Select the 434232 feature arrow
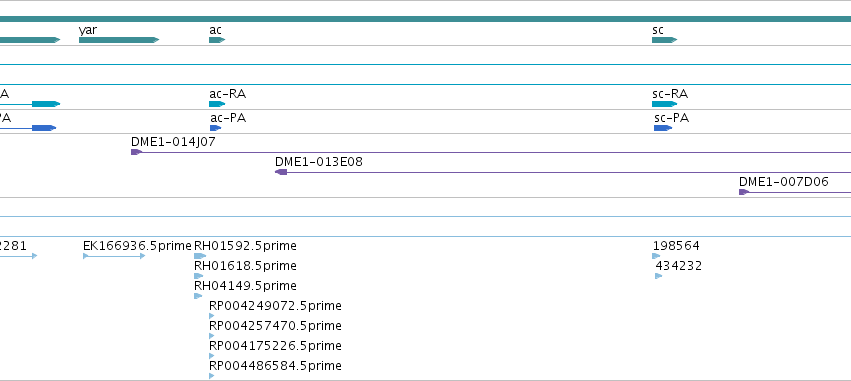Screen dimensions: 851x381 pyautogui.click(x=659, y=276)
